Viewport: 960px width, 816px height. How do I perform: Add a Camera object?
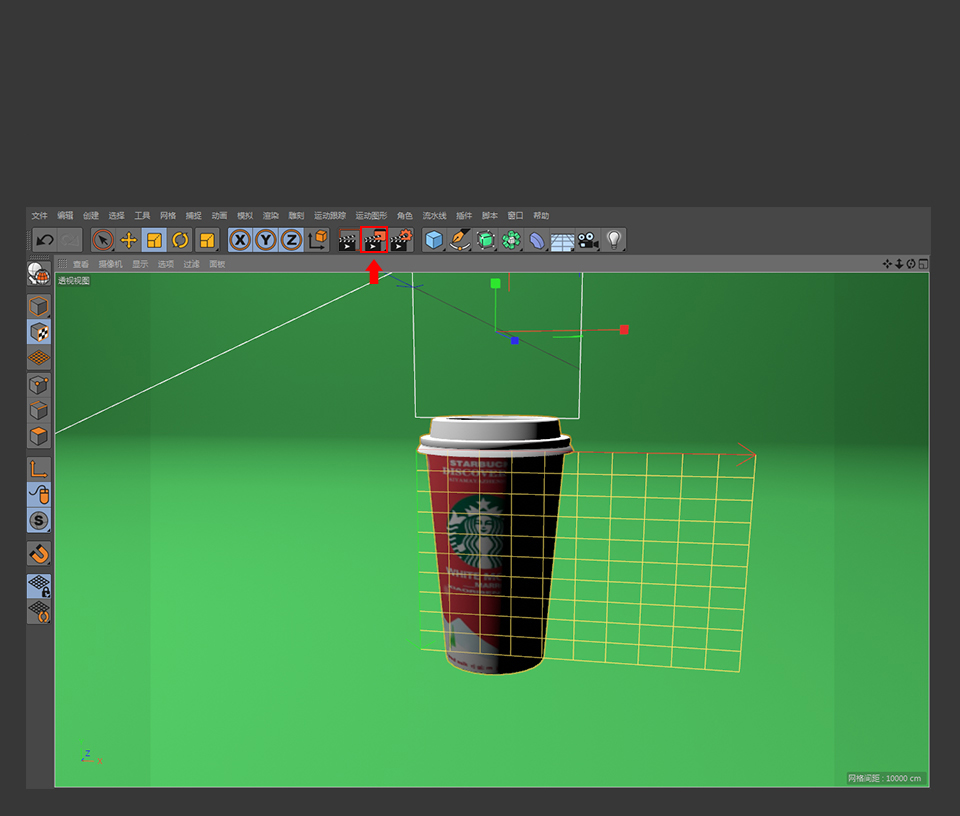(588, 240)
